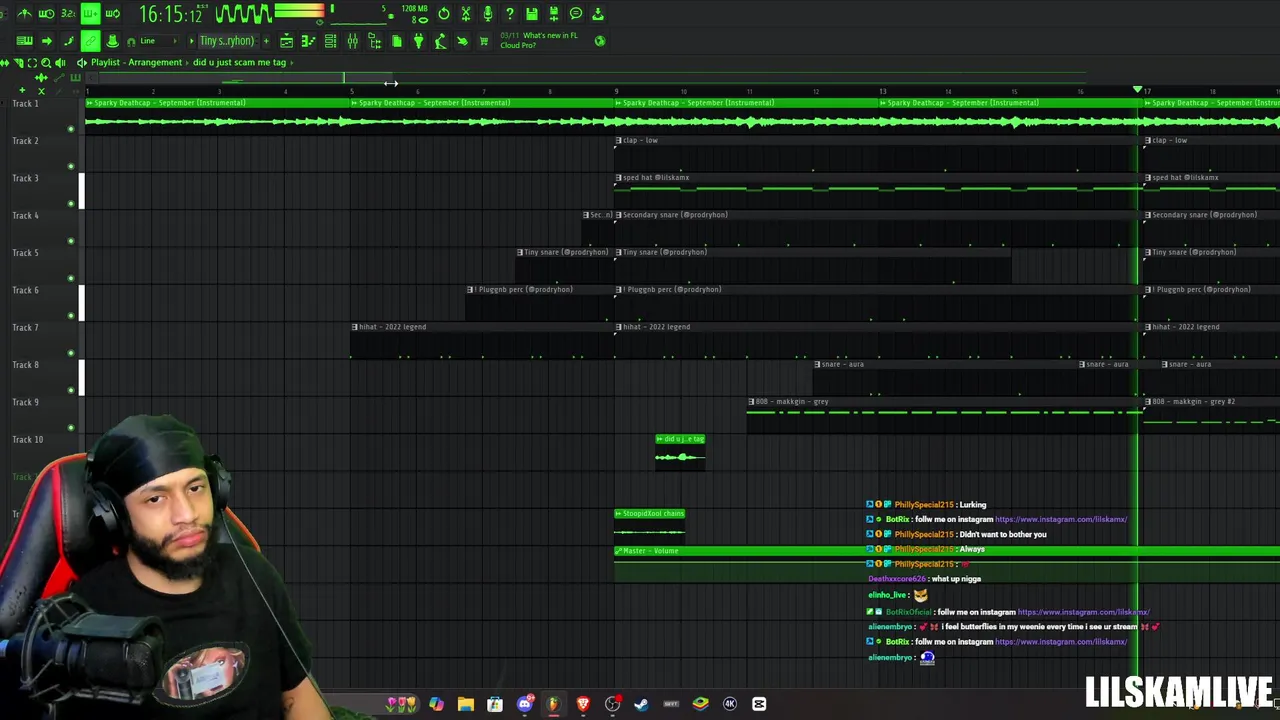Open the first clap - low clip menu
Viewport: 1280px width, 720px height.
(619, 141)
